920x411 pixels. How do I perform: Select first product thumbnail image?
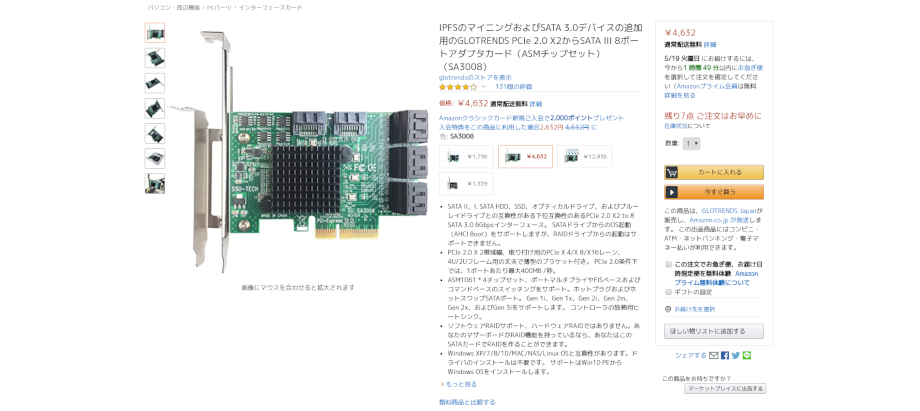coord(155,33)
